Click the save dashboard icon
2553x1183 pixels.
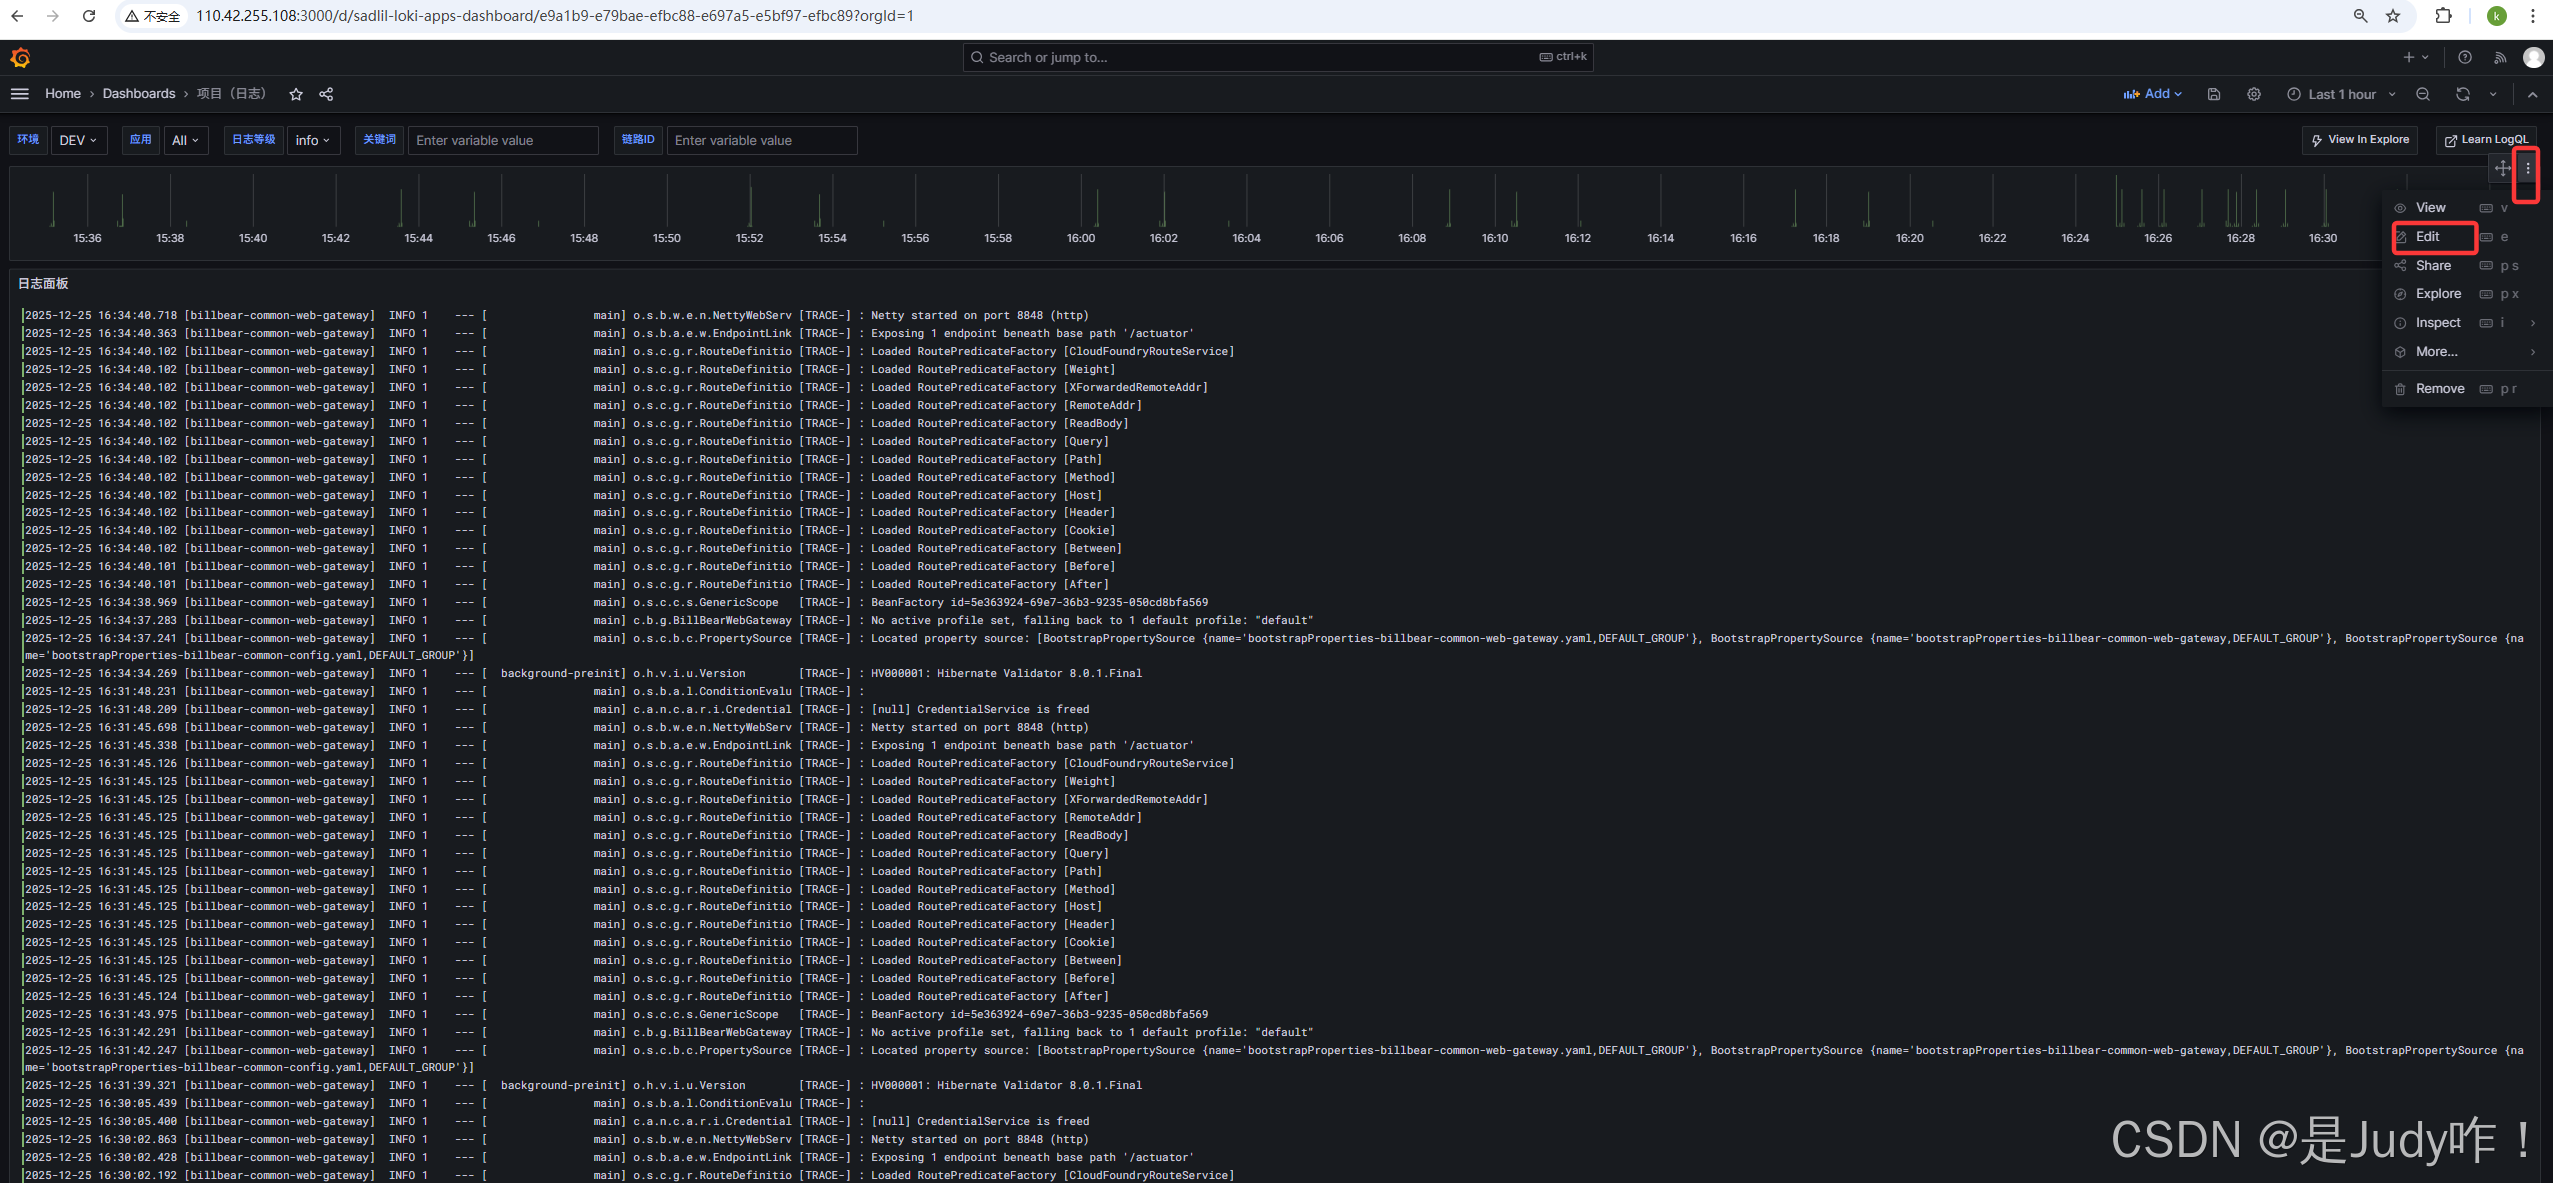pos(2214,94)
